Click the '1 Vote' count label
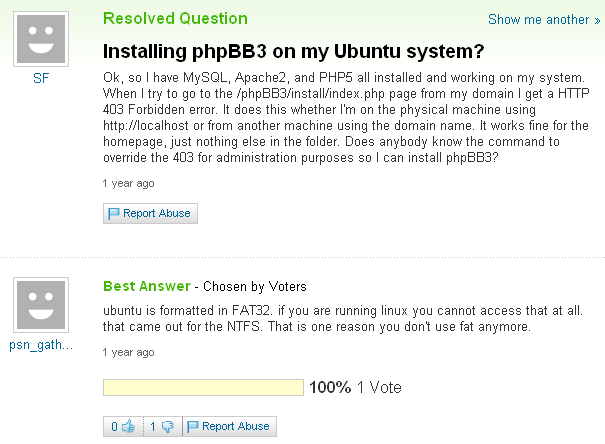This screenshot has width=605, height=444. point(380,387)
